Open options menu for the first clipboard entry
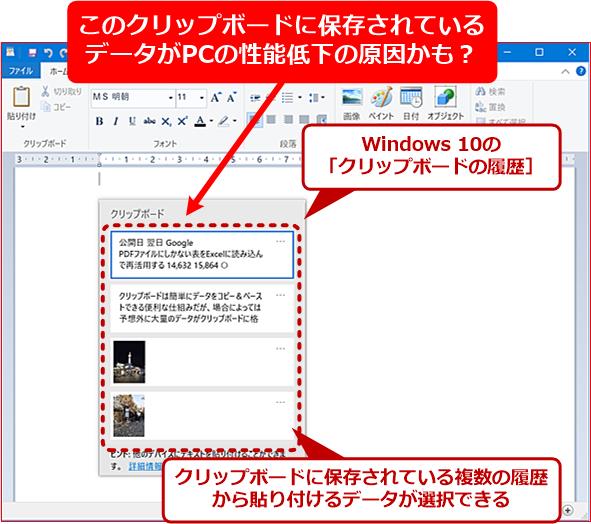This screenshot has height=524, width=591. click(280, 241)
